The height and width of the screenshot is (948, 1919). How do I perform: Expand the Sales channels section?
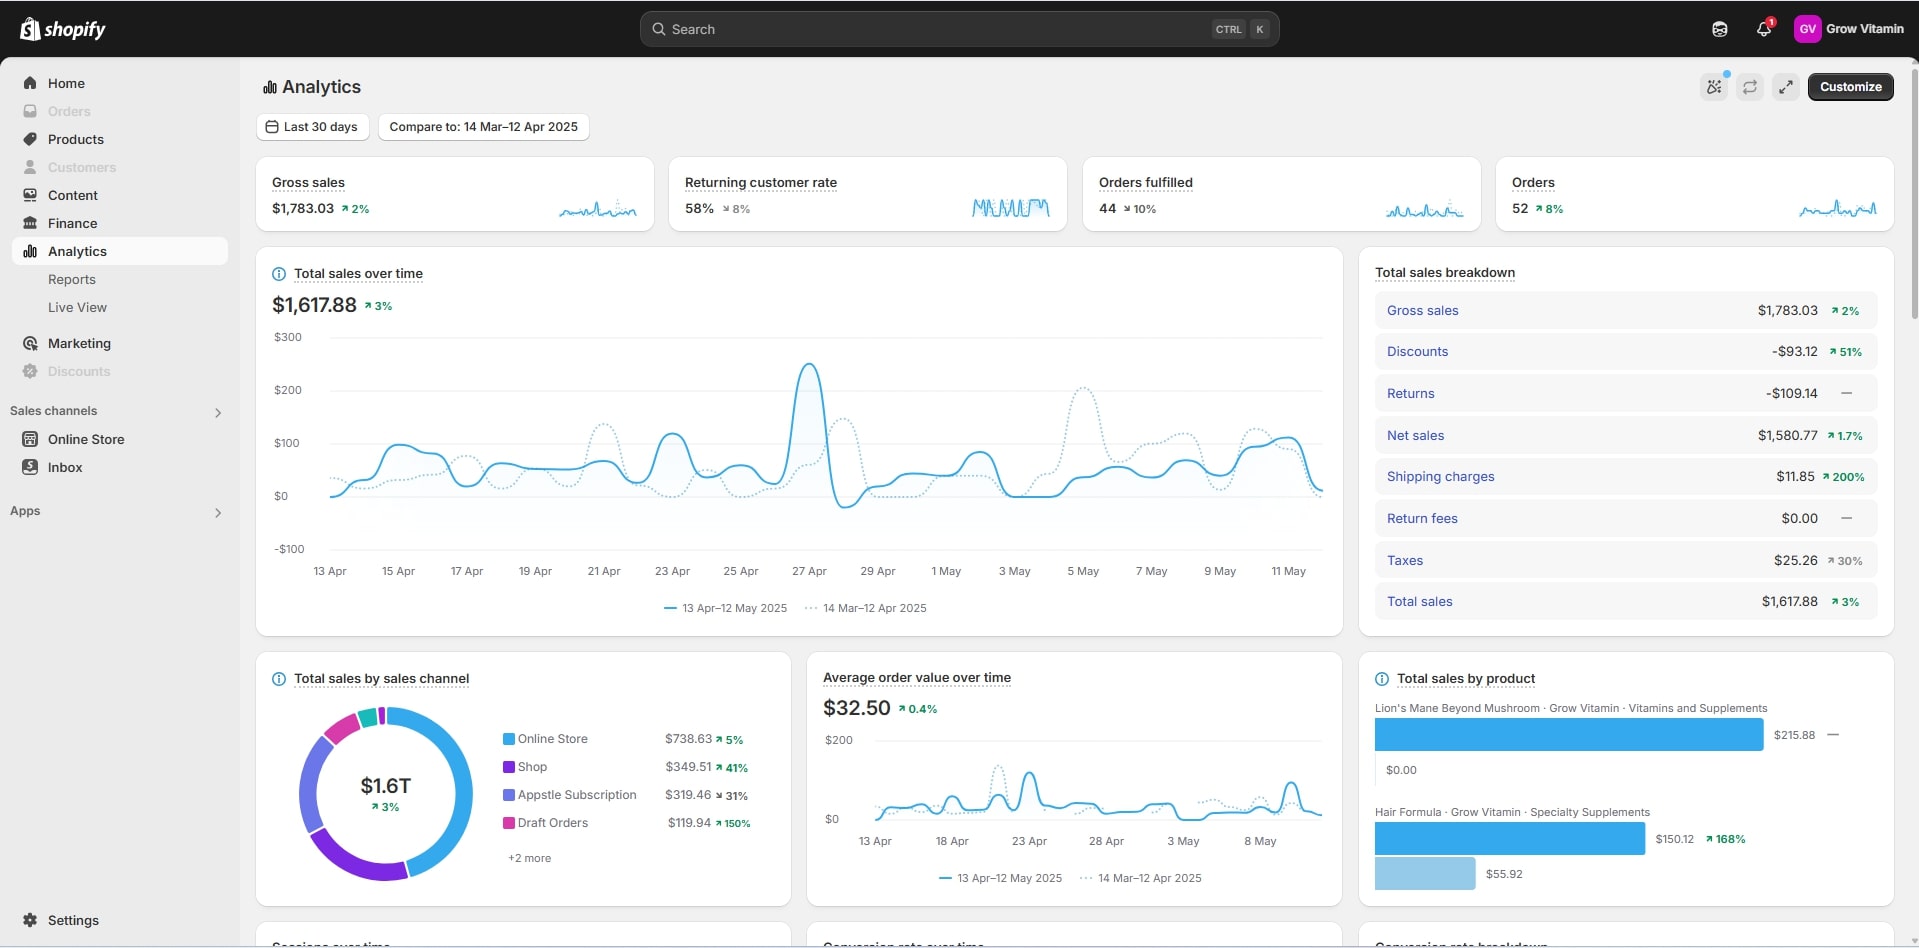click(x=217, y=412)
